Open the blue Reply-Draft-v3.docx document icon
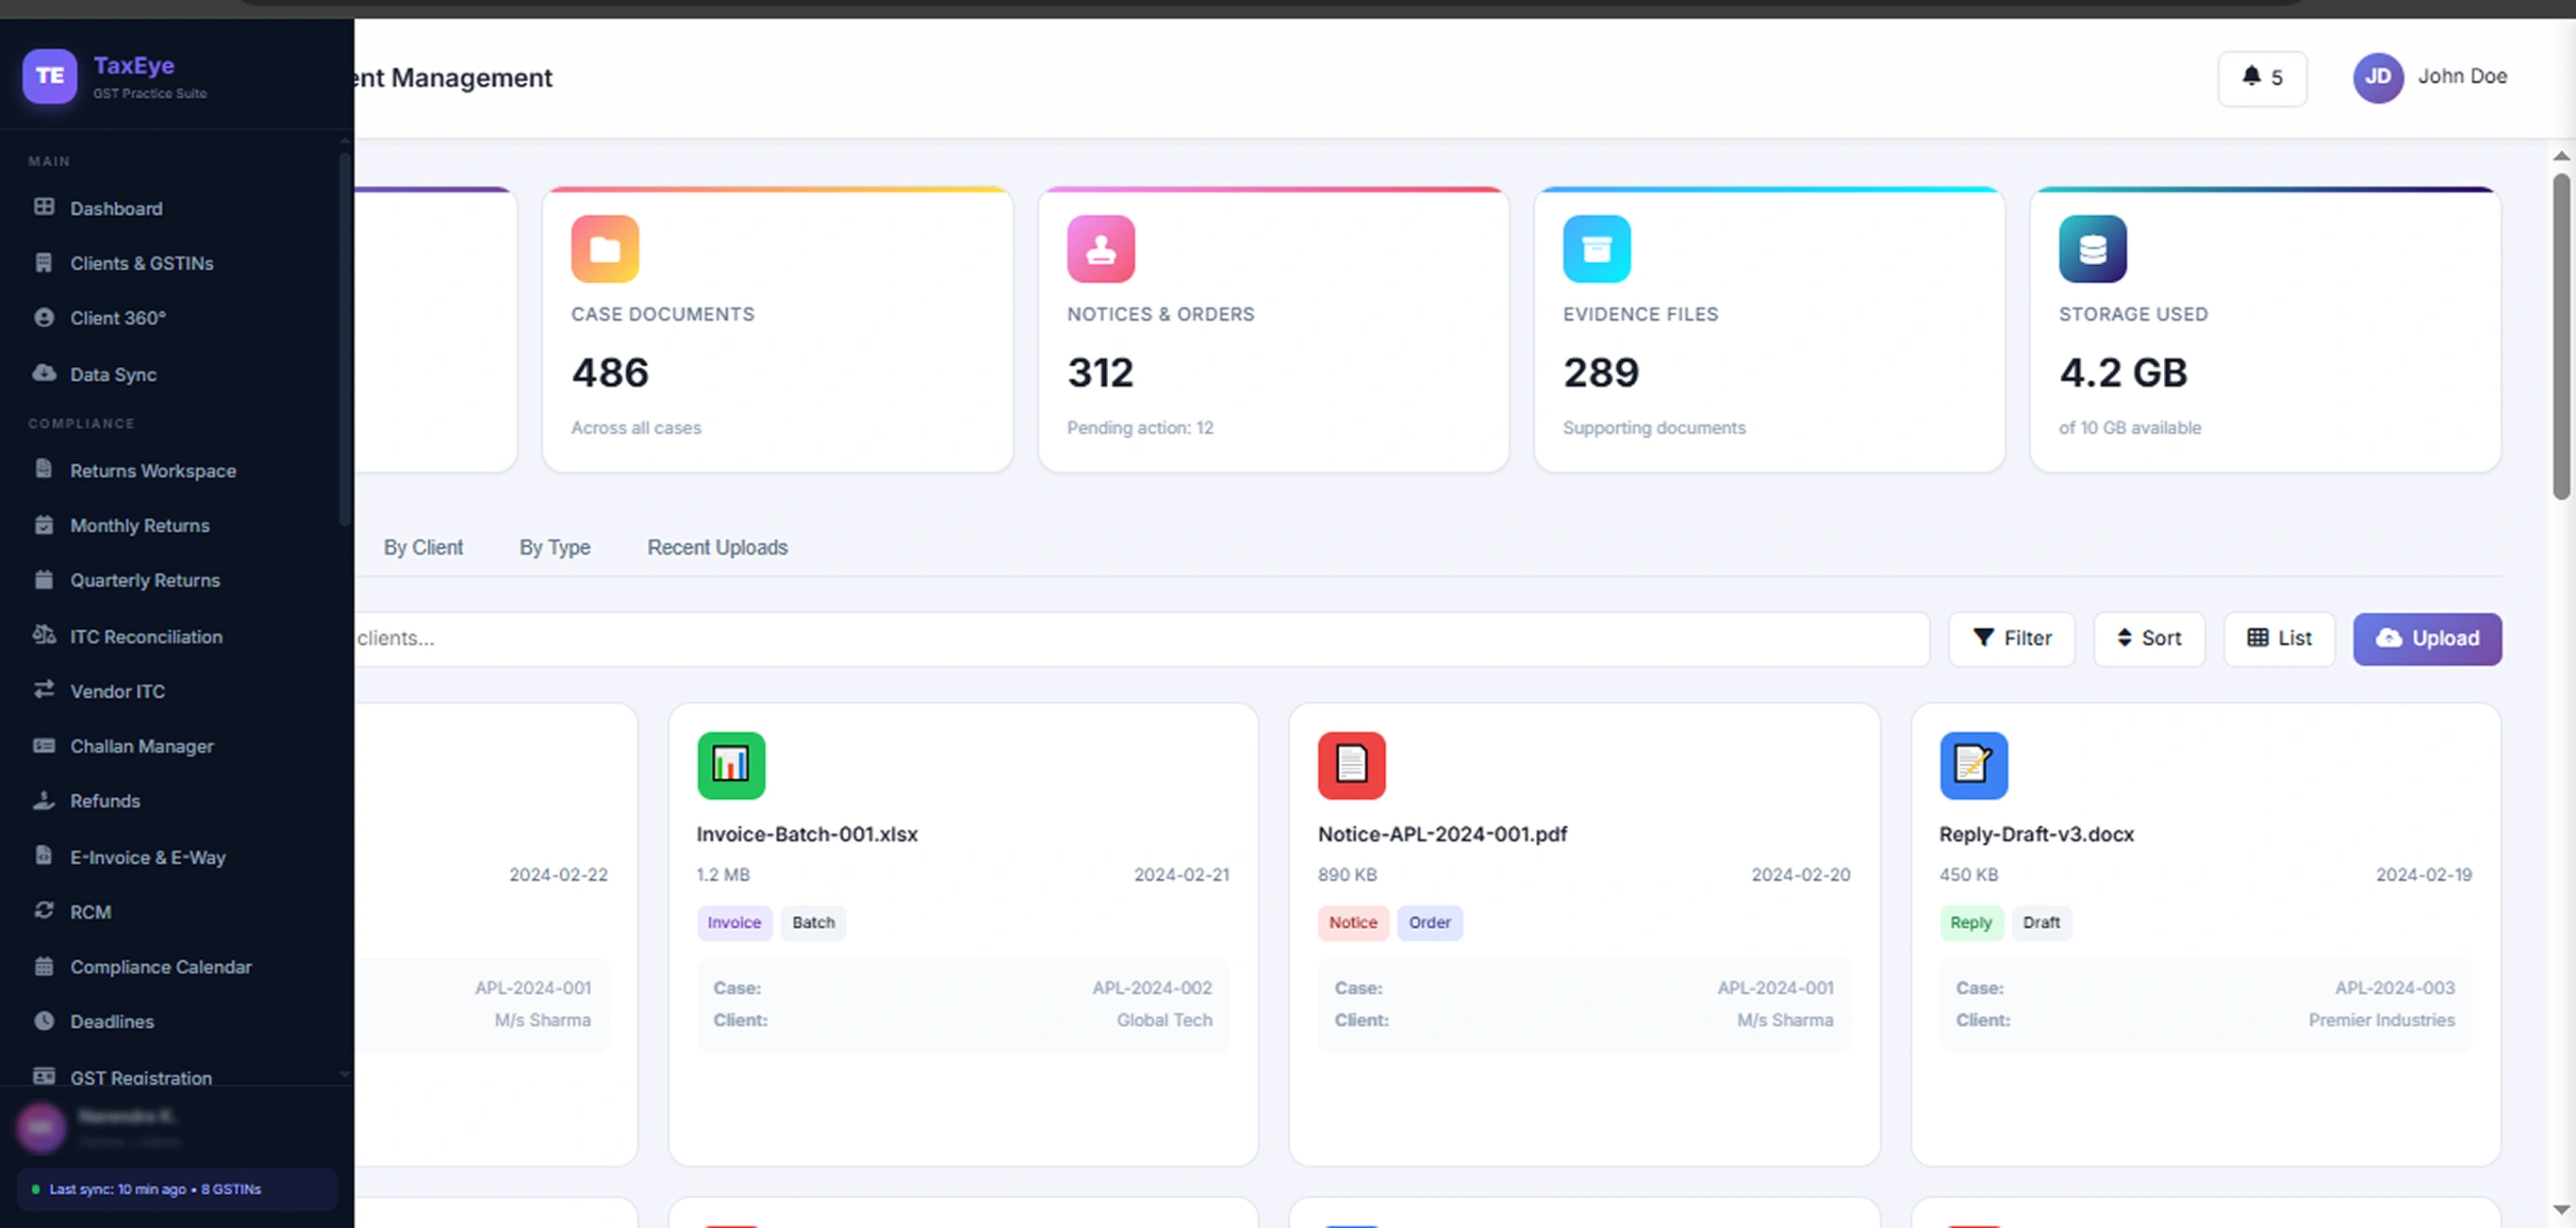2576x1228 pixels. [1973, 765]
